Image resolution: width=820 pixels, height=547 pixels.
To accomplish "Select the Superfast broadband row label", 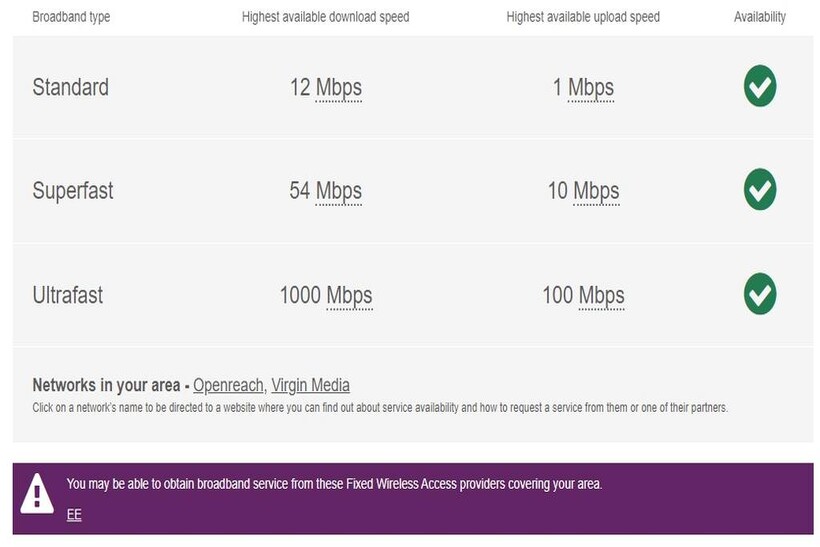I will (x=73, y=190).
